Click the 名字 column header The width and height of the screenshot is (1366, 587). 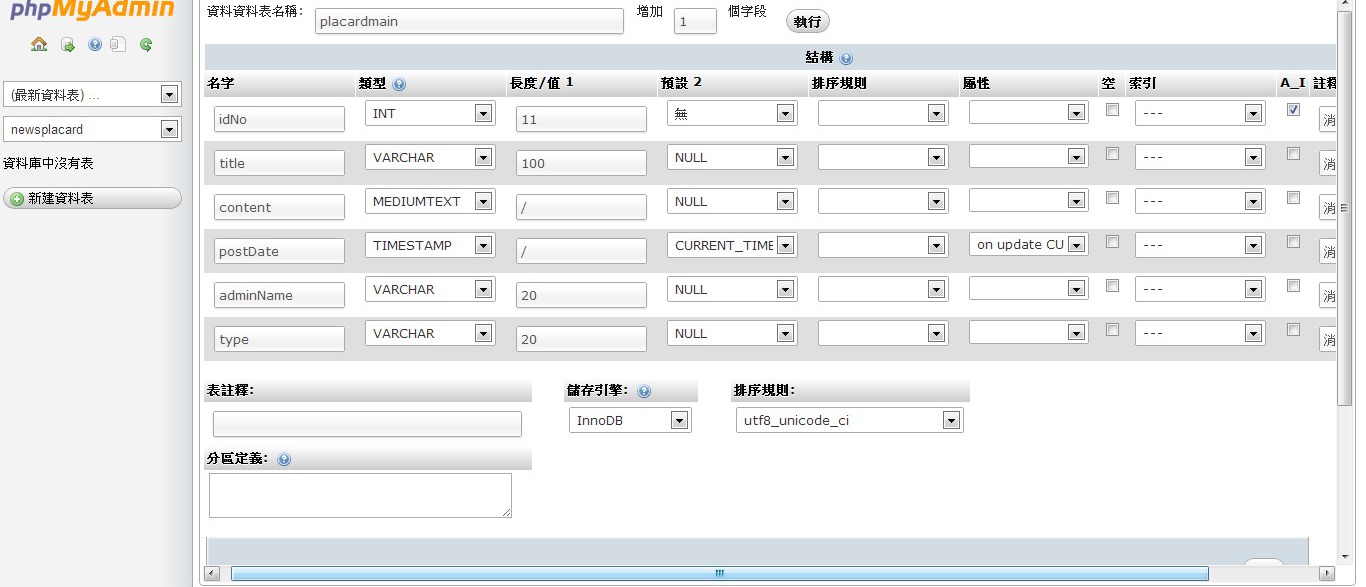[x=220, y=84]
